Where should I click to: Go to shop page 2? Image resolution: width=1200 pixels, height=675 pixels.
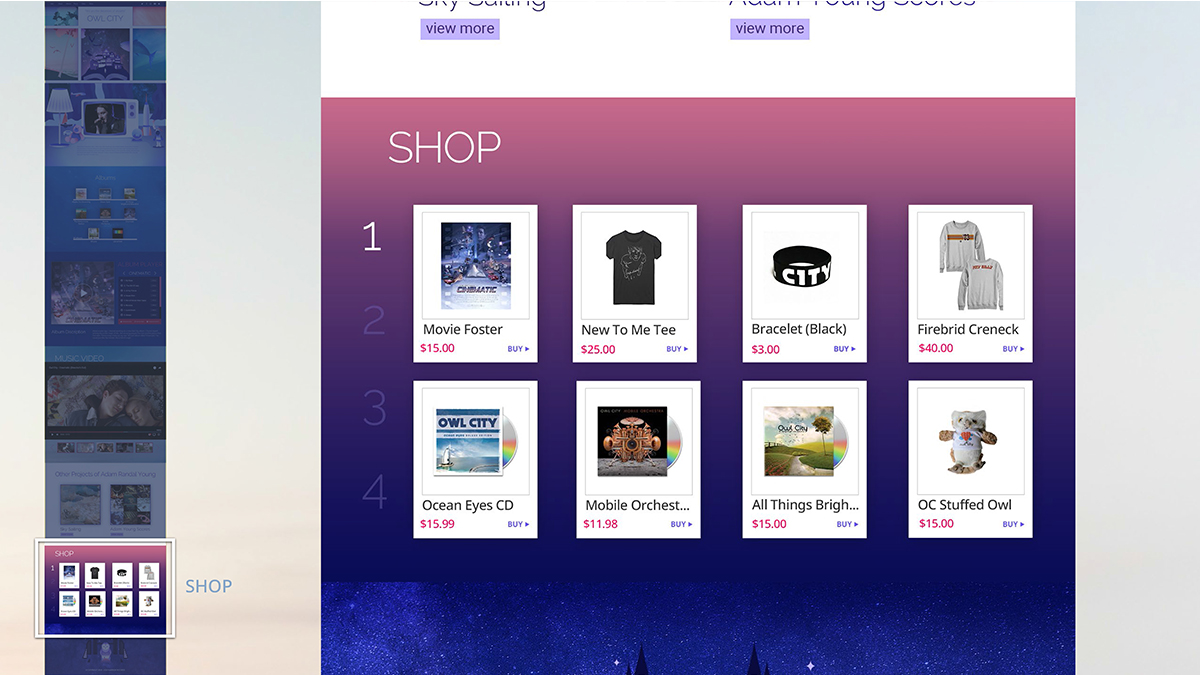[x=374, y=321]
